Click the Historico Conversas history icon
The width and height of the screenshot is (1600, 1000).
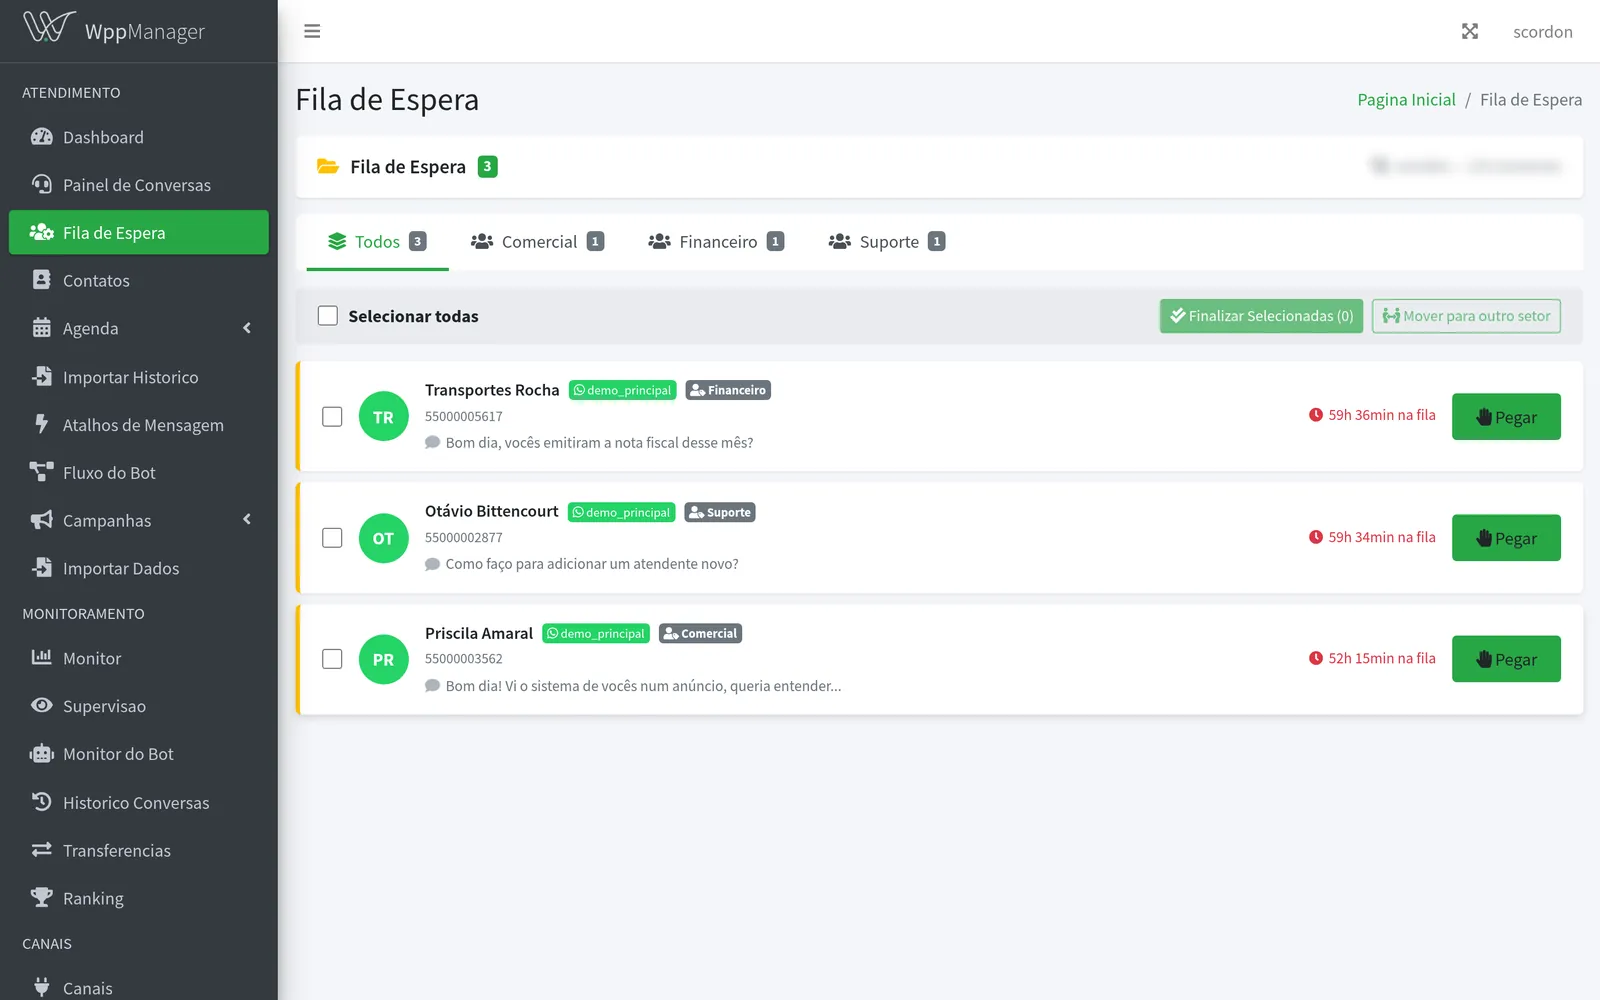pyautogui.click(x=41, y=802)
